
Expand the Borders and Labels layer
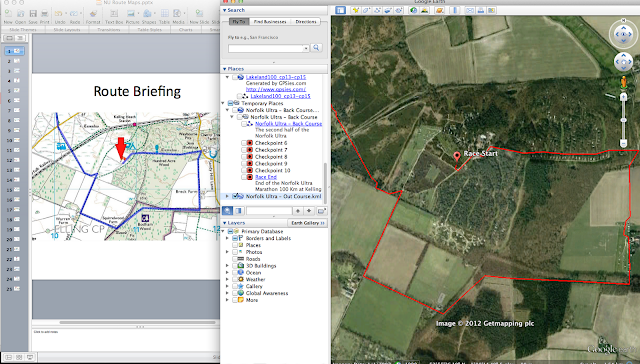[227, 238]
